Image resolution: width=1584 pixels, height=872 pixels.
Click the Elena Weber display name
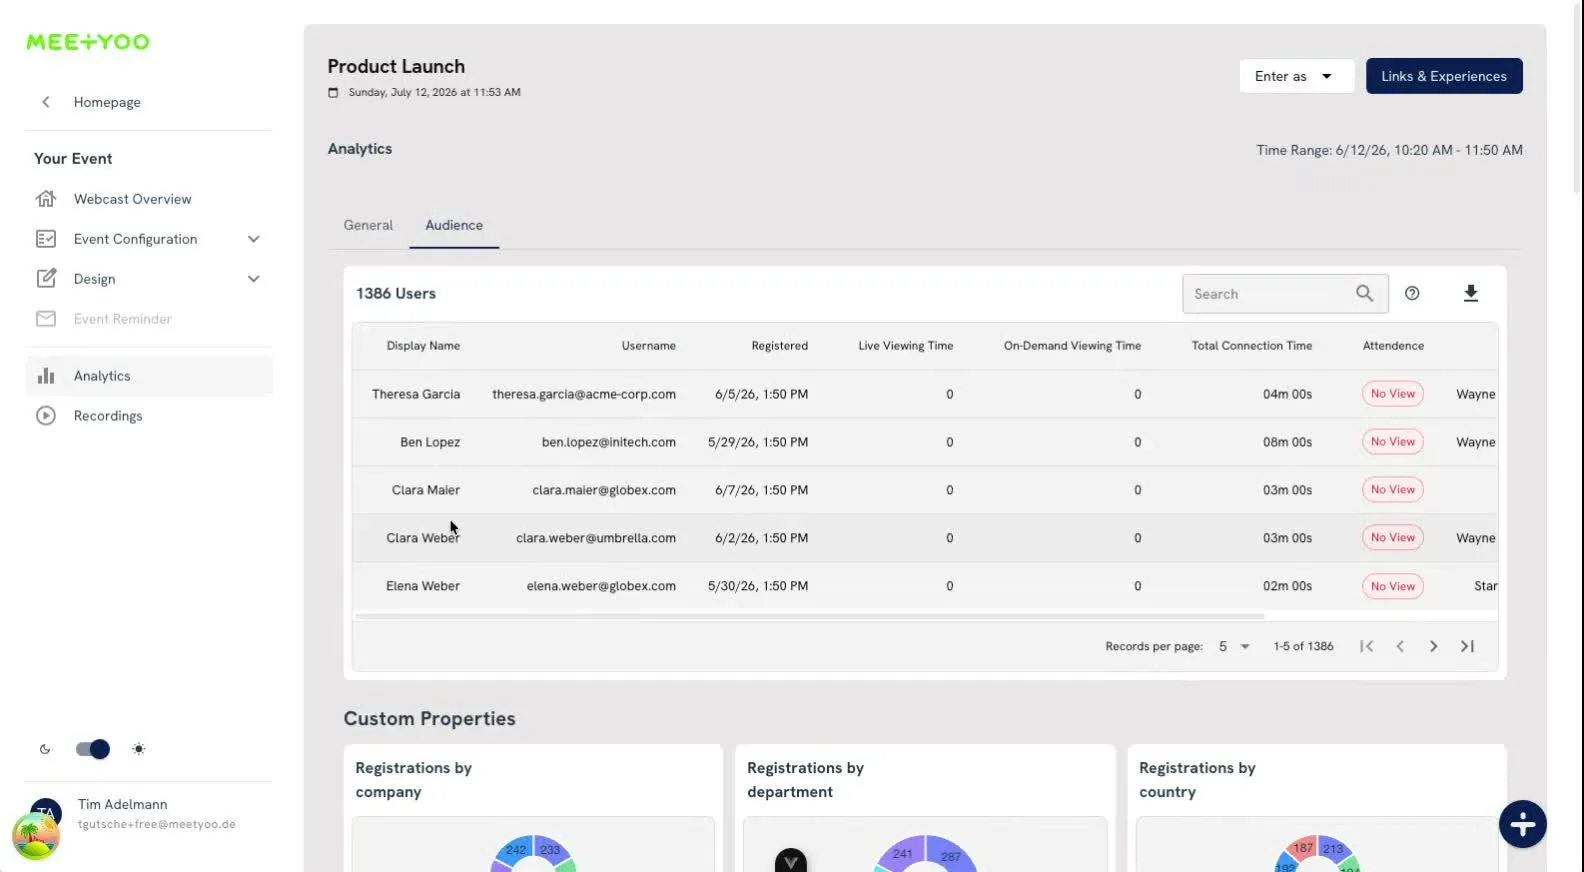[423, 586]
